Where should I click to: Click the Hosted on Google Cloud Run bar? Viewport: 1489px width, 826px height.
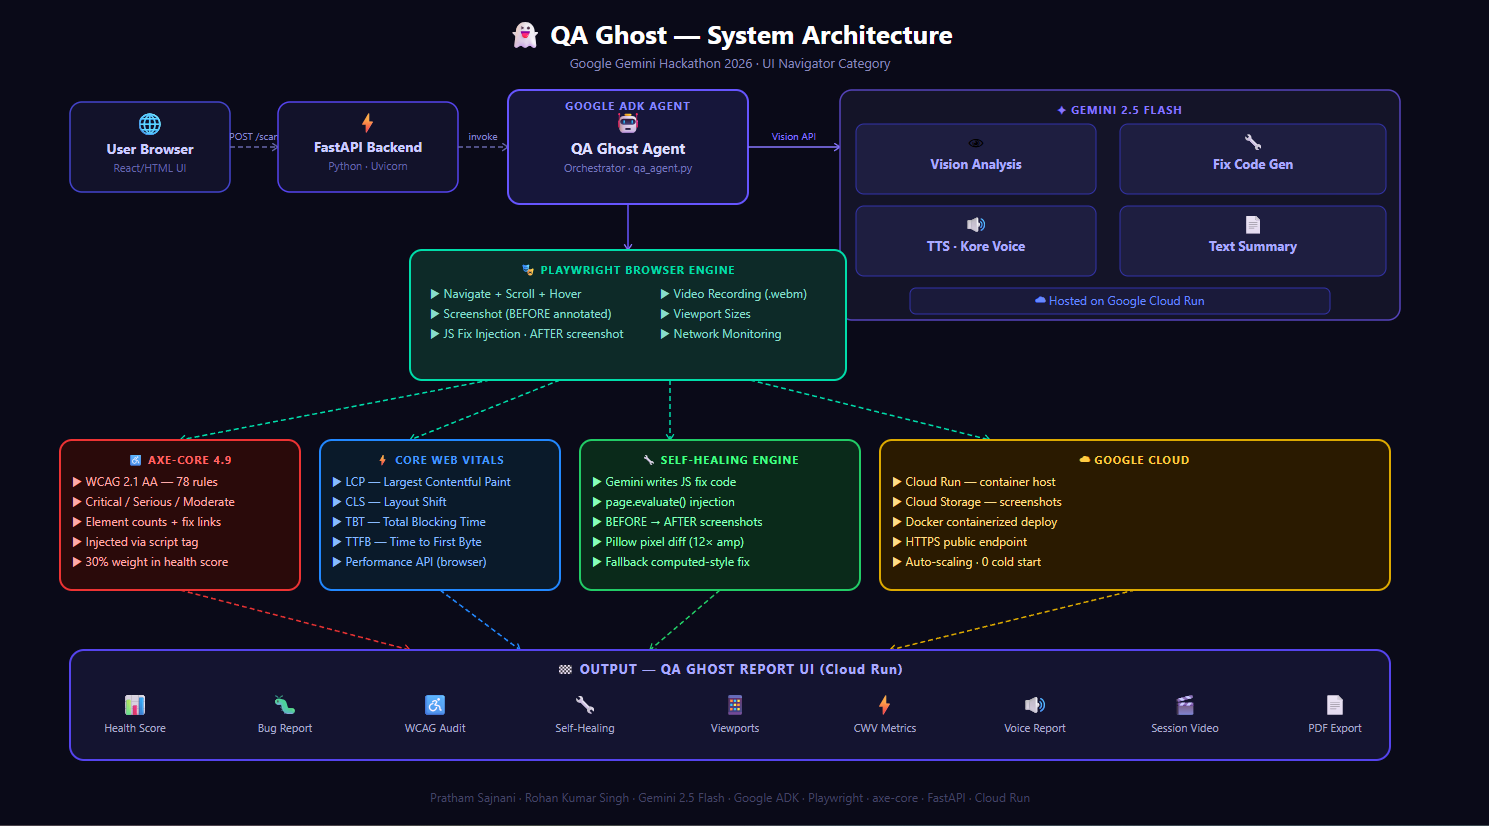pos(1120,301)
